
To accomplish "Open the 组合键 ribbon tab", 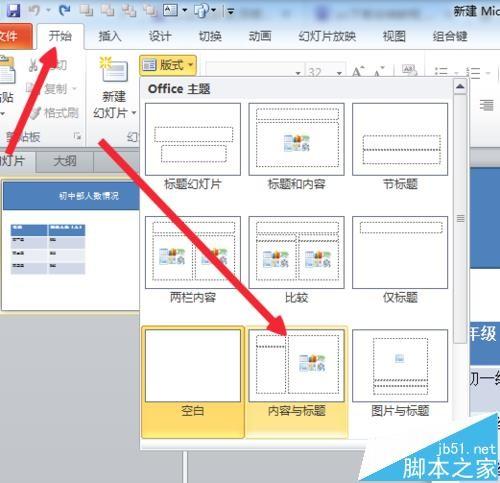I will [x=450, y=36].
